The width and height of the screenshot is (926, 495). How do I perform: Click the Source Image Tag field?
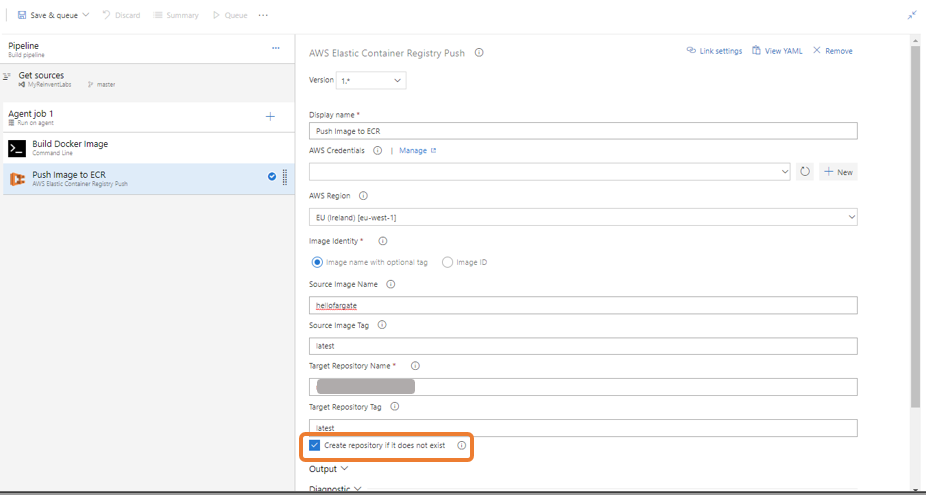(x=583, y=346)
